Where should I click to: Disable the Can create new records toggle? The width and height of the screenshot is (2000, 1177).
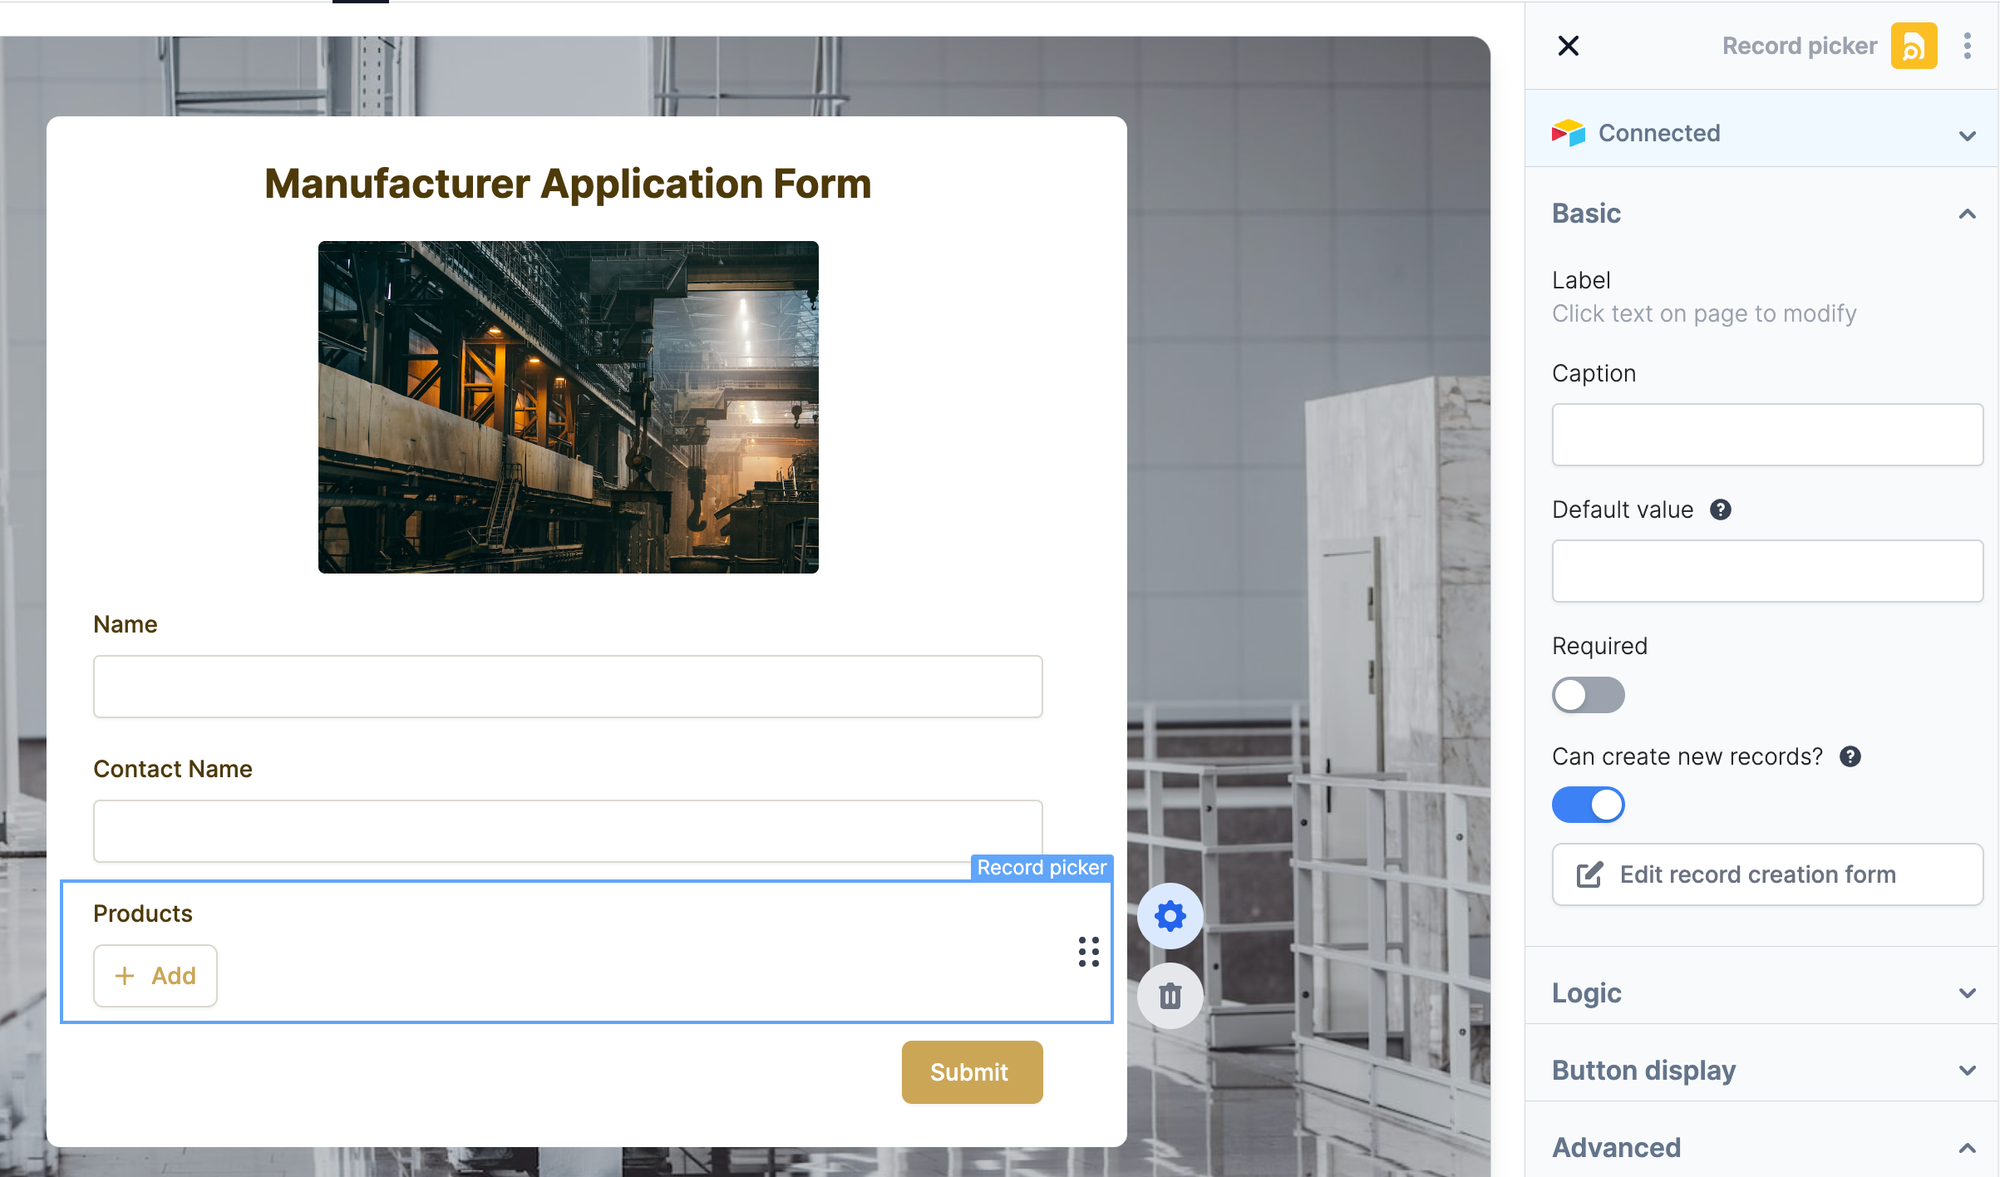(x=1588, y=803)
